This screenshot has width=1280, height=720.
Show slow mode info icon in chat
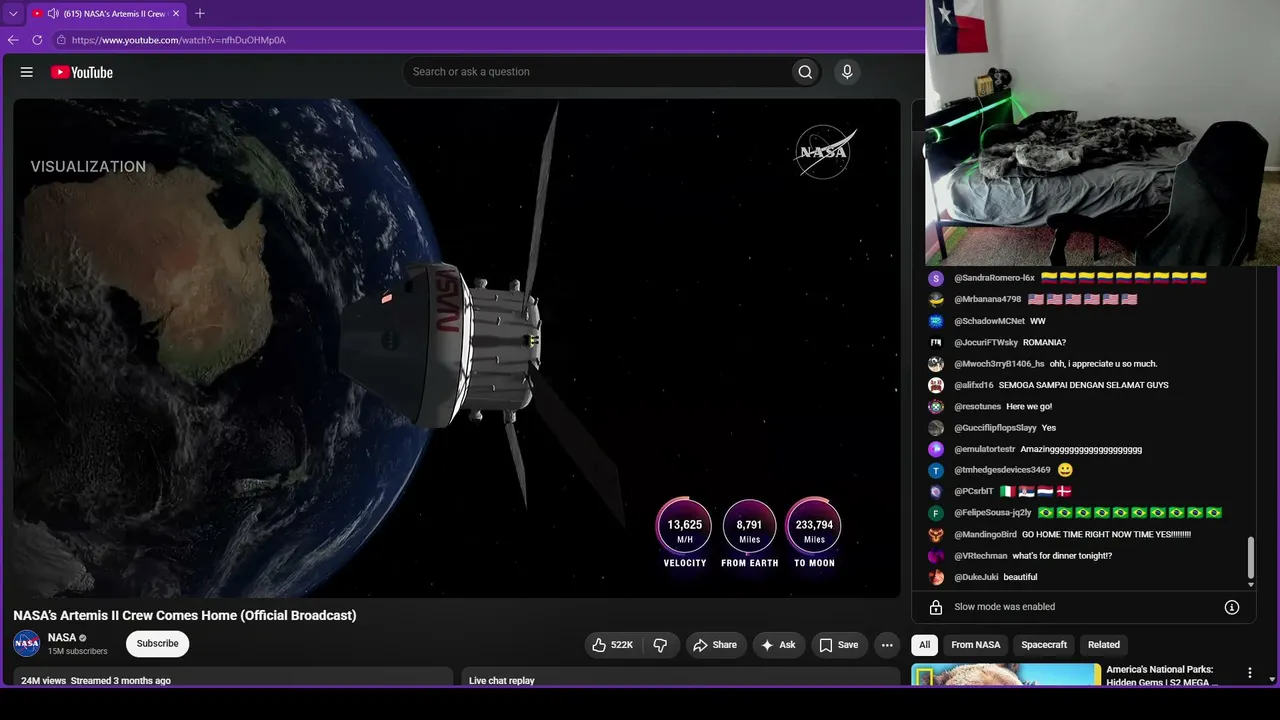tap(1232, 607)
